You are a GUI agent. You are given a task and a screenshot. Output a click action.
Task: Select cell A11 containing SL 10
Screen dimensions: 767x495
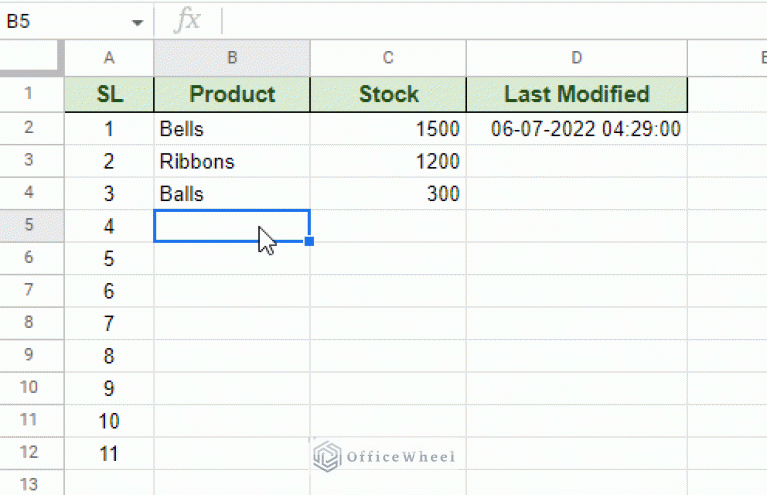(x=109, y=420)
